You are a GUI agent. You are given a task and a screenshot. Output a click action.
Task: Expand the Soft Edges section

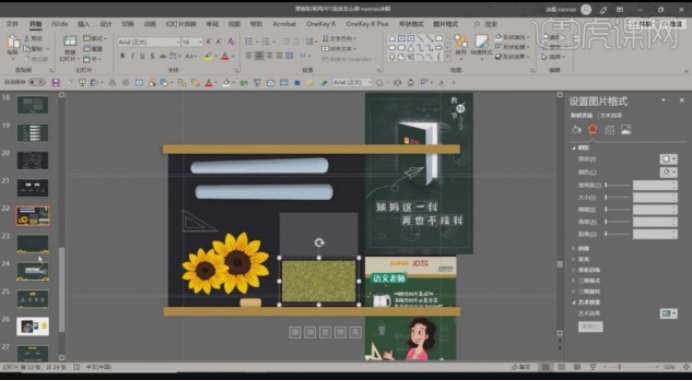pyautogui.click(x=574, y=270)
